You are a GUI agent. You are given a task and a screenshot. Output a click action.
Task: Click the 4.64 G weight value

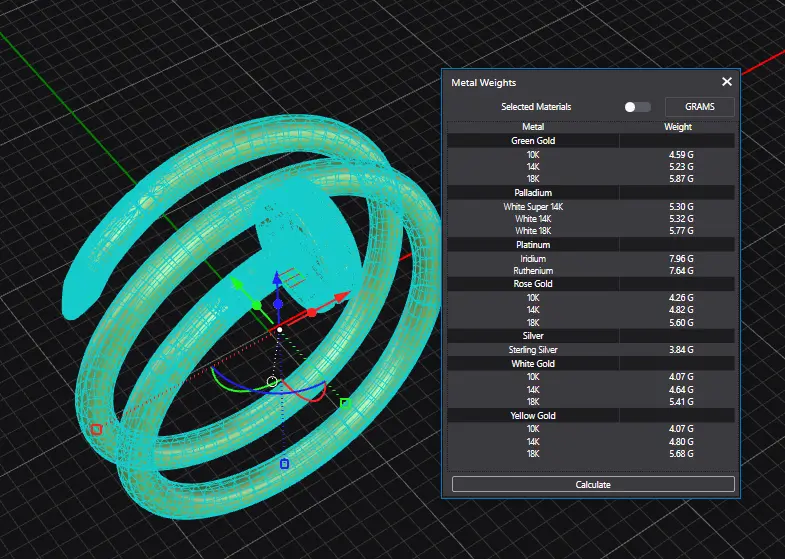coord(681,389)
